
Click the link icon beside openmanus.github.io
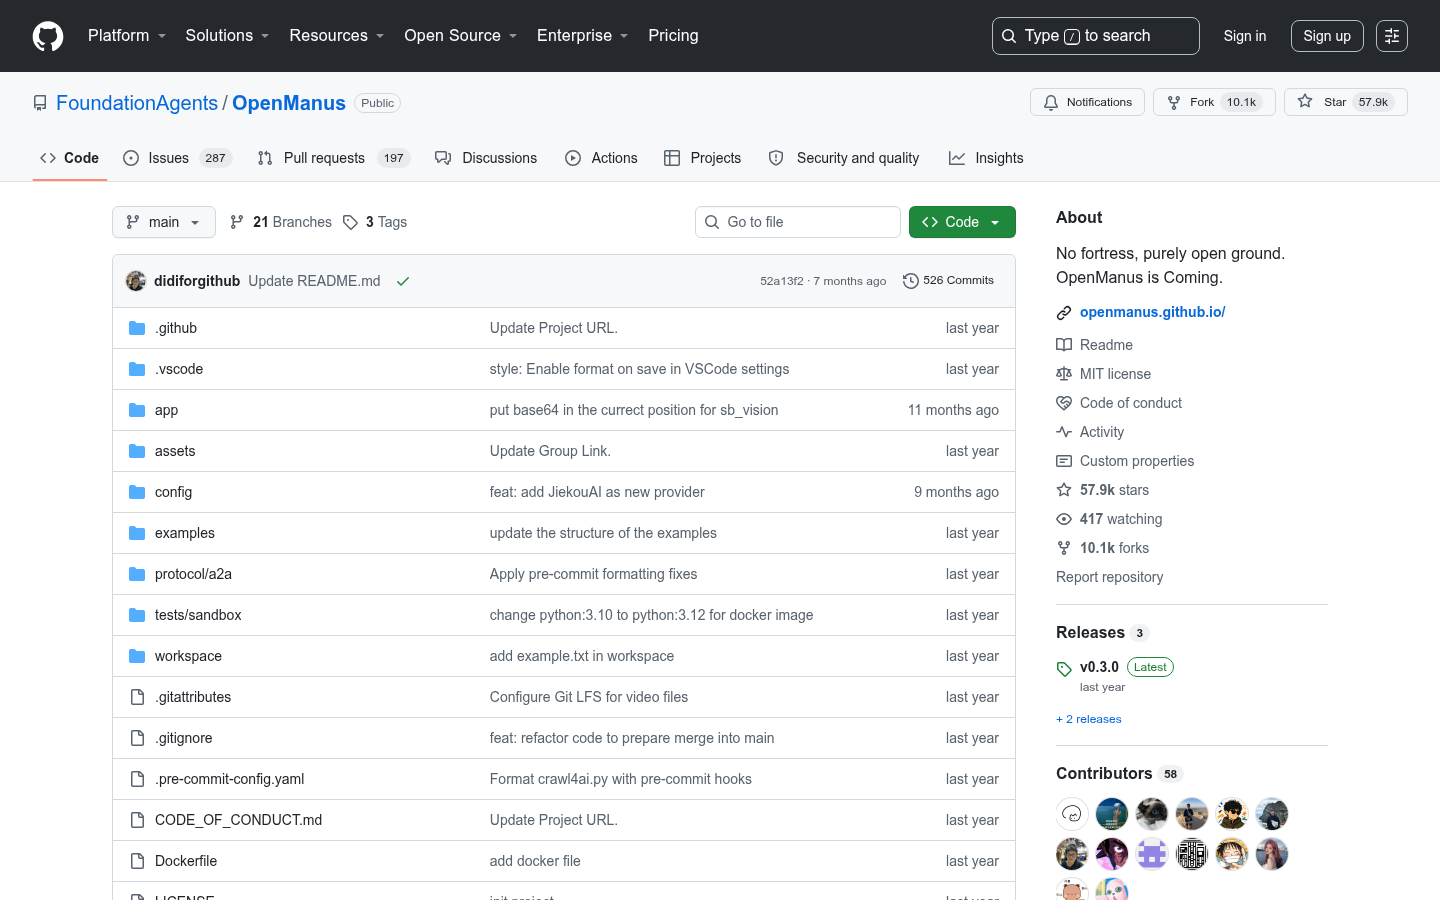pyautogui.click(x=1064, y=313)
